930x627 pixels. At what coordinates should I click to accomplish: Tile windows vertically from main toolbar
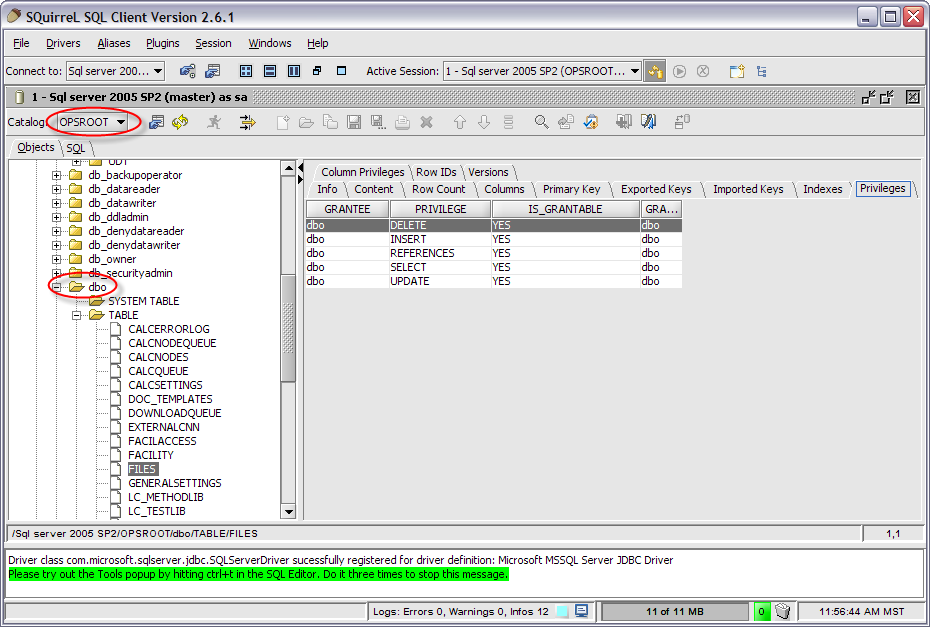coord(294,71)
